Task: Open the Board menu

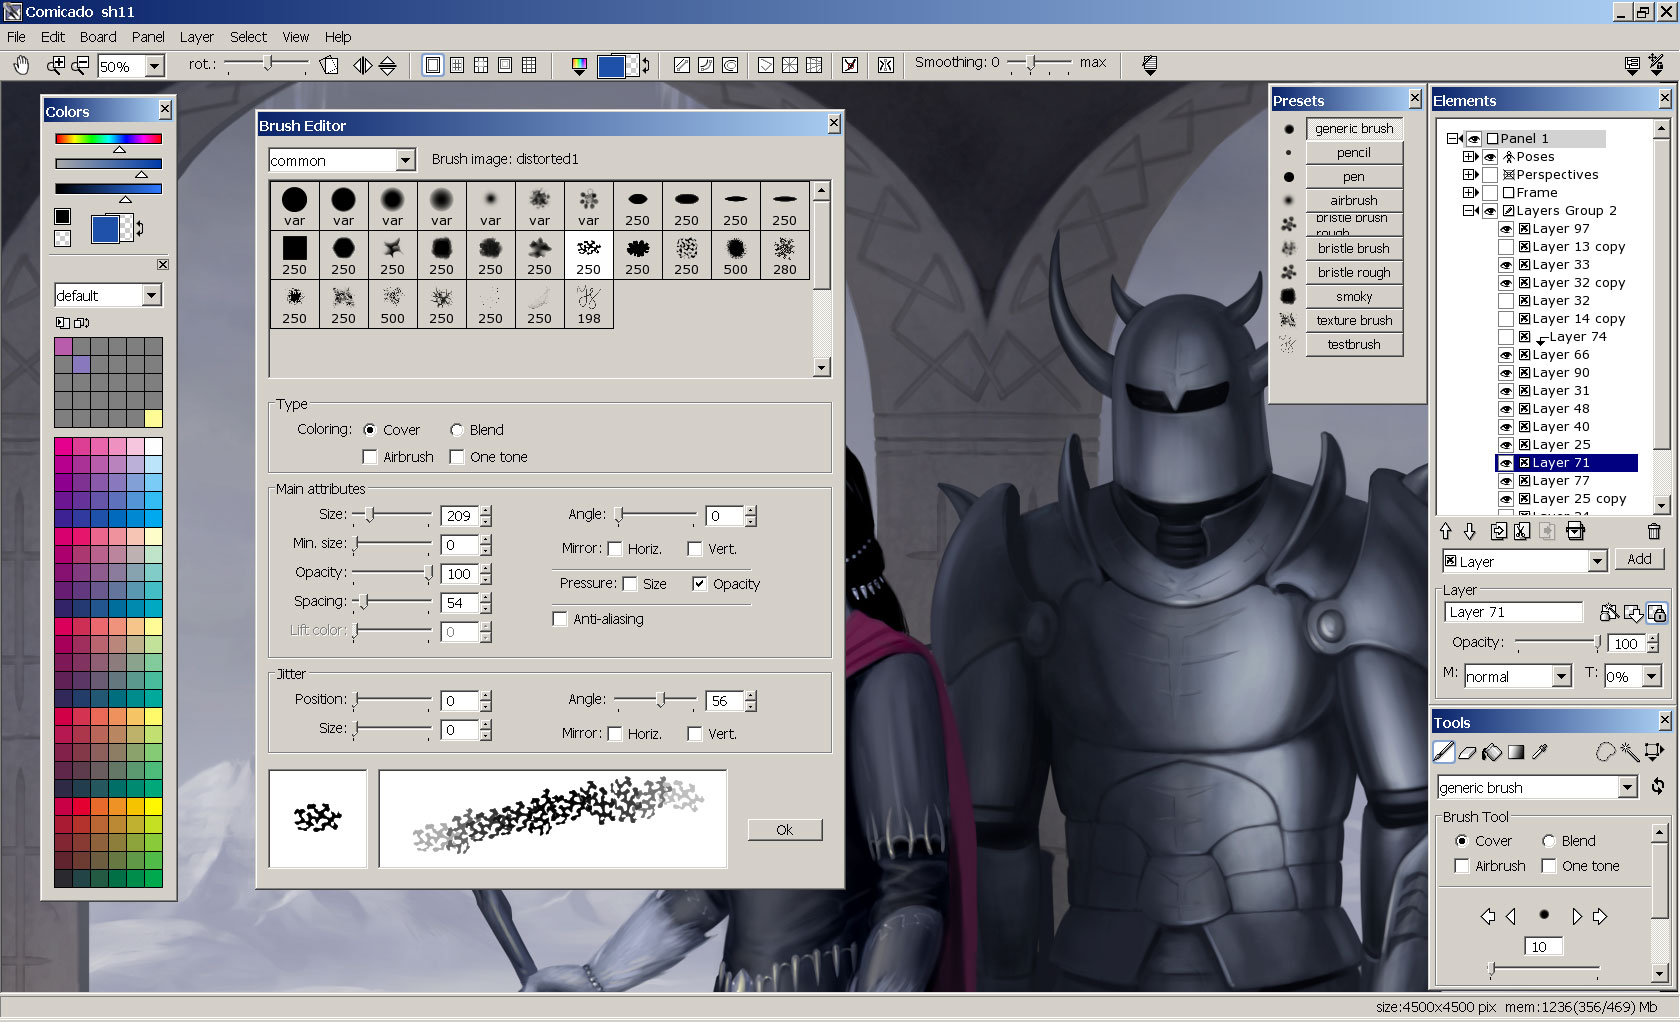Action: point(97,36)
